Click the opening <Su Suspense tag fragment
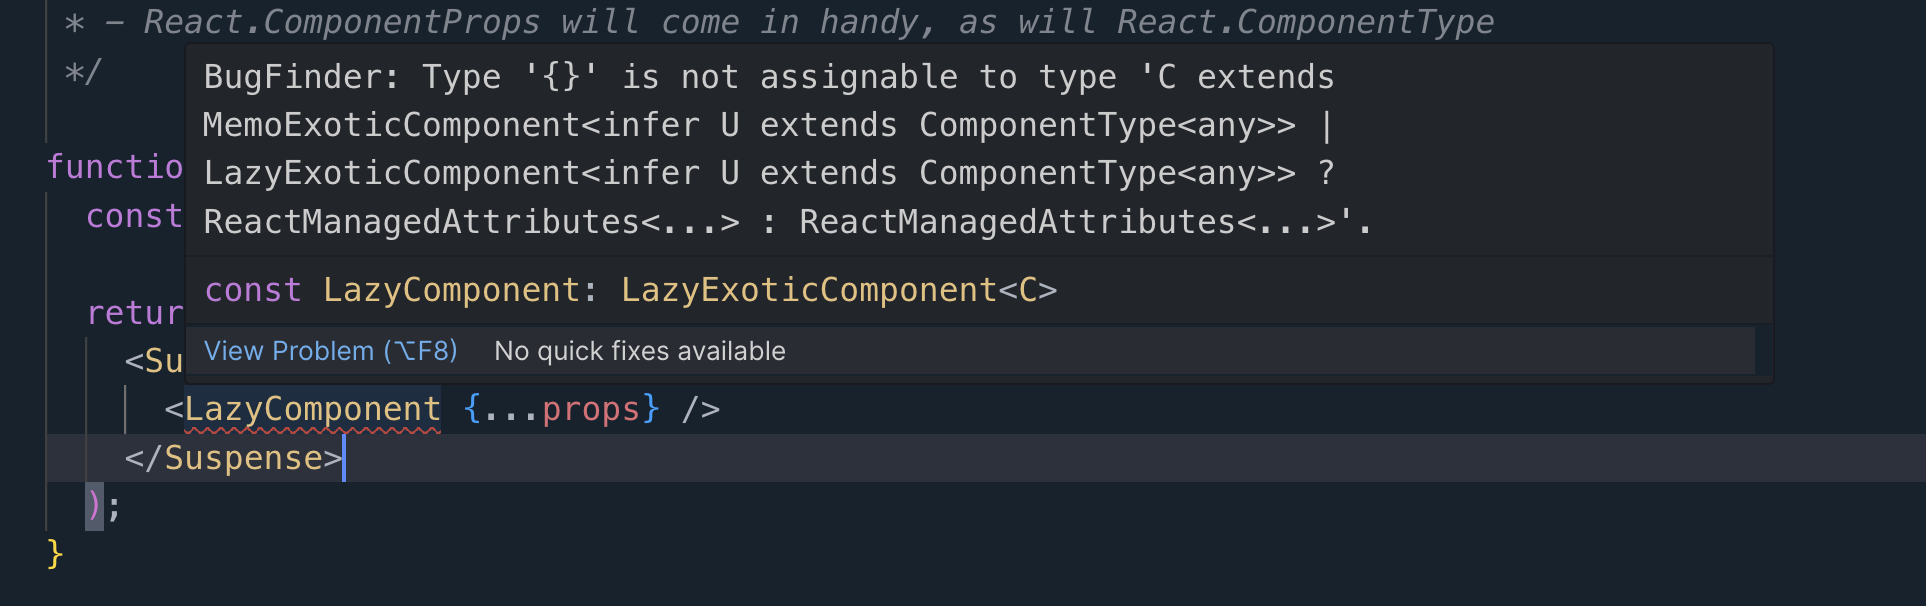 154,361
